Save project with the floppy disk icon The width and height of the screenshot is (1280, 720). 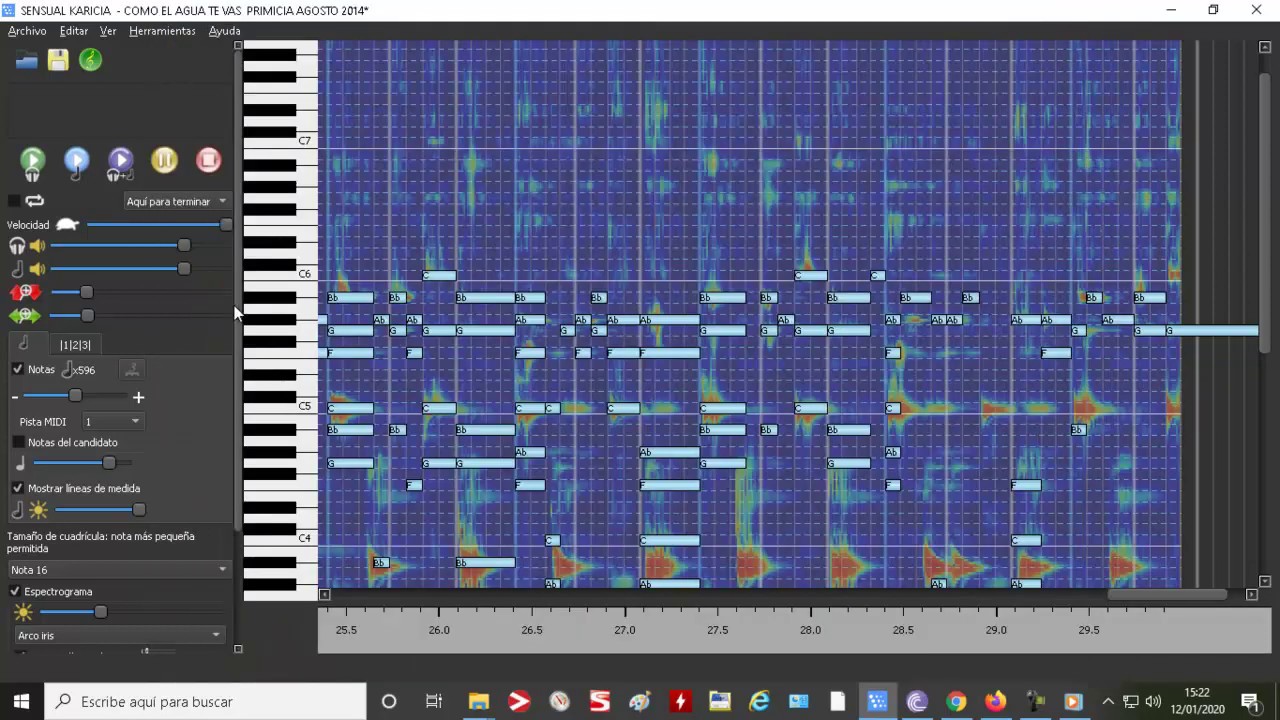[x=58, y=60]
